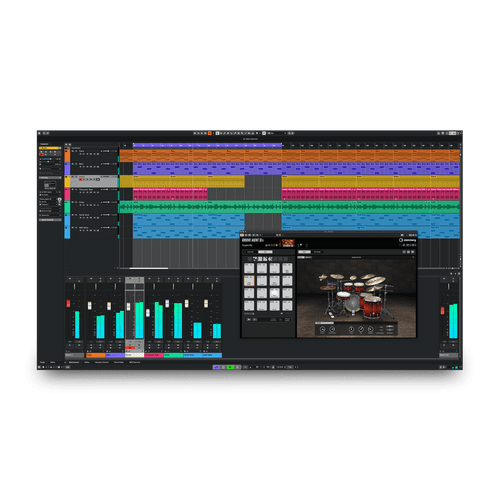
Task: Click the kit preset thumbnail in Groove Agent header
Action: (288, 243)
